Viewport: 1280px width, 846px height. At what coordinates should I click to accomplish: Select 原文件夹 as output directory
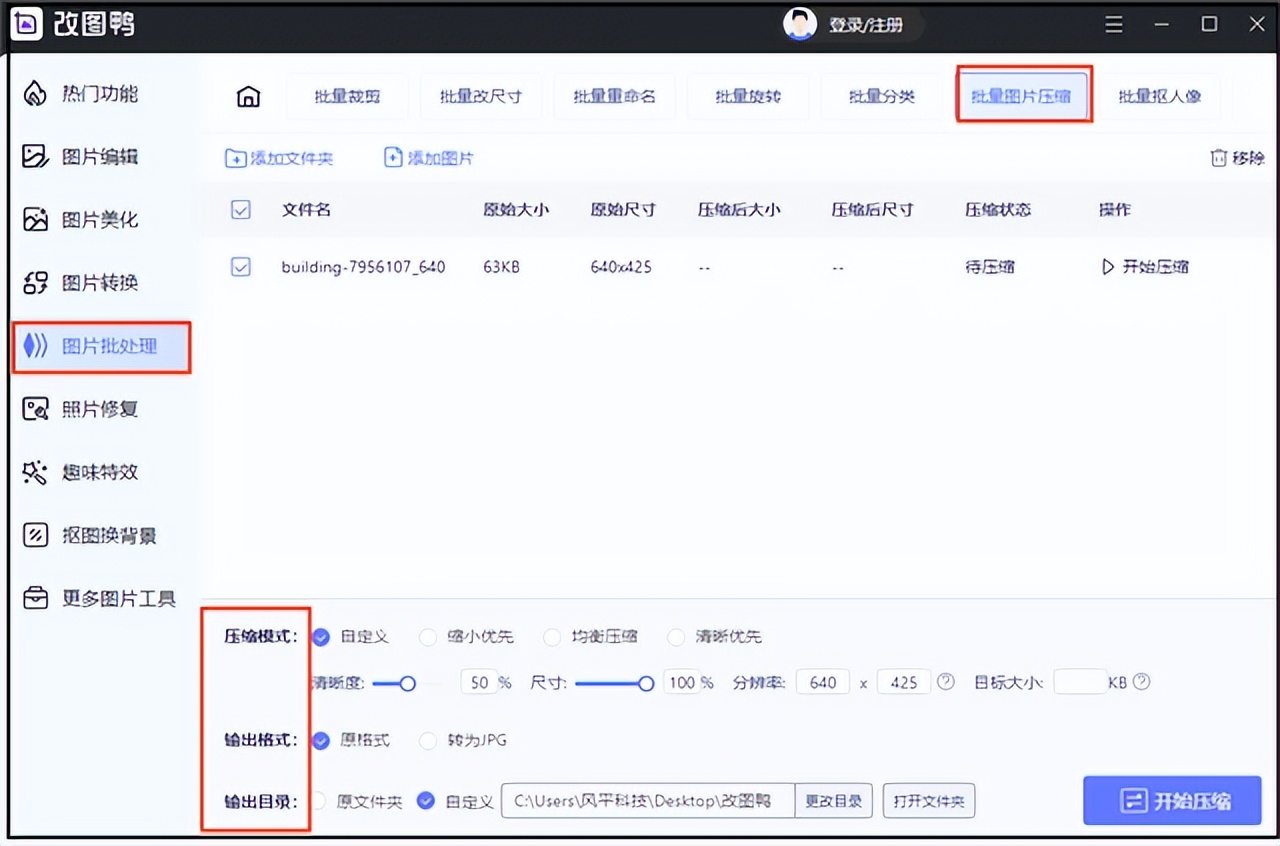[318, 800]
